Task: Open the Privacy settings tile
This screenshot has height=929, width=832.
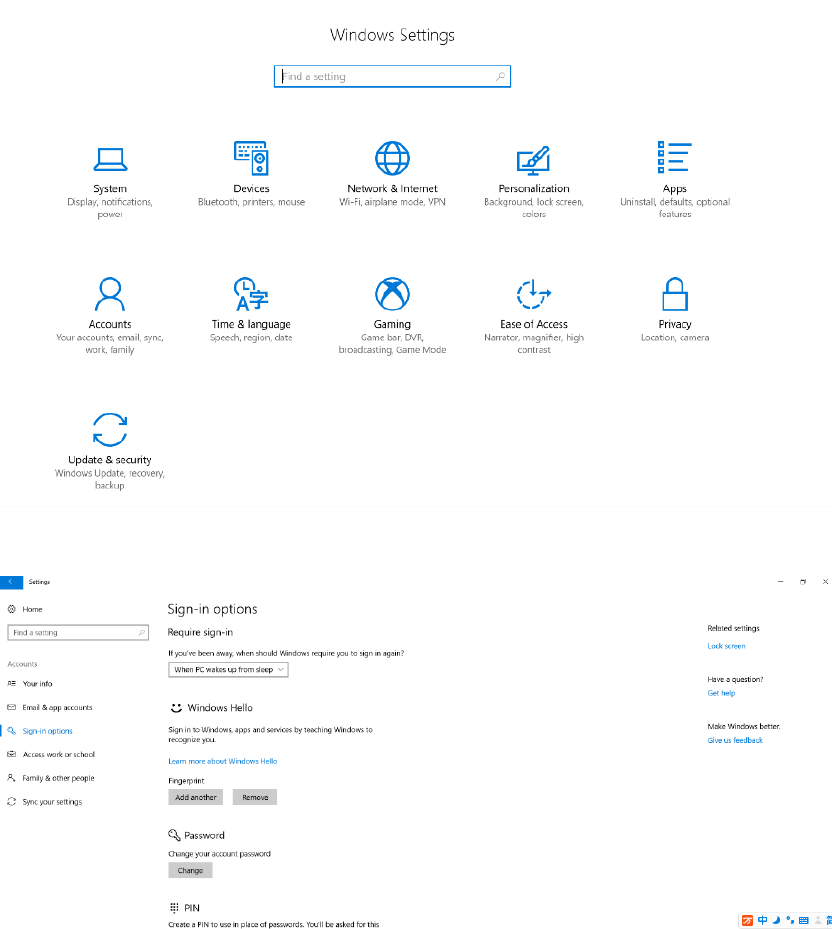Action: coord(675,310)
